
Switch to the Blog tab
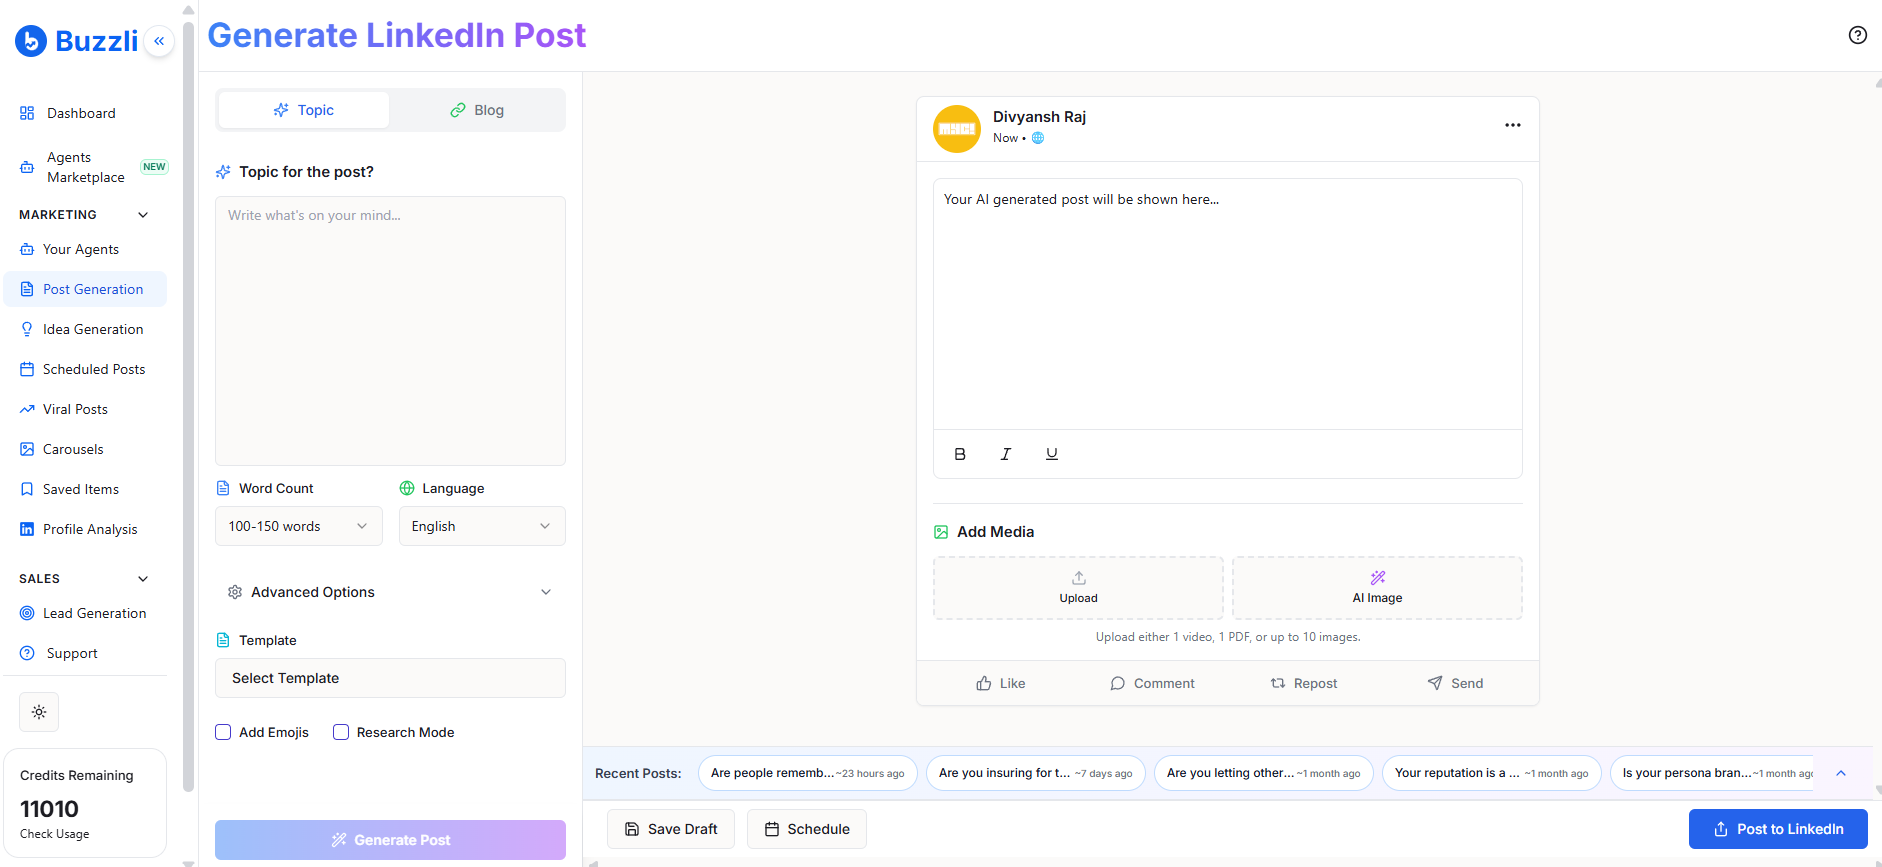click(477, 110)
